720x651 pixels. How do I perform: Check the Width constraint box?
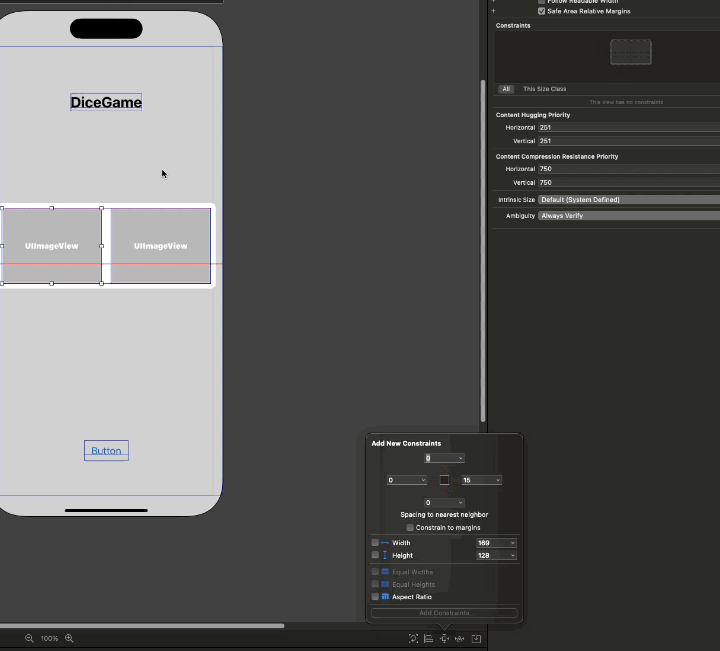click(x=375, y=542)
